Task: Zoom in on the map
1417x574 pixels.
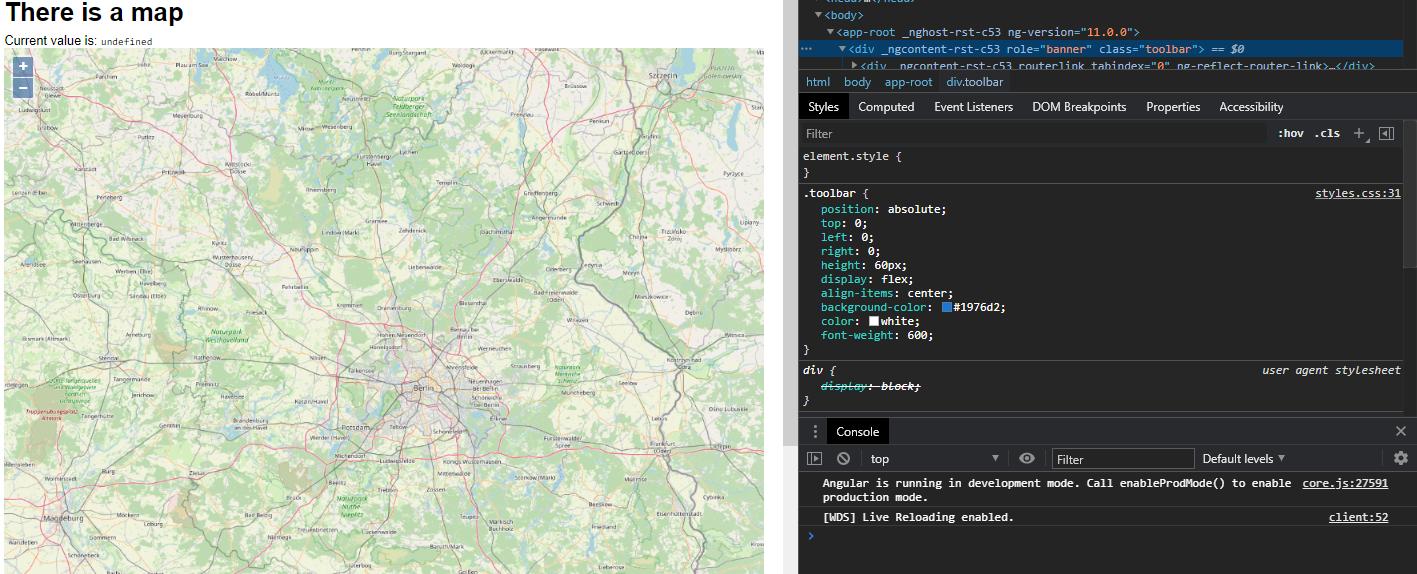Action: (x=23, y=67)
